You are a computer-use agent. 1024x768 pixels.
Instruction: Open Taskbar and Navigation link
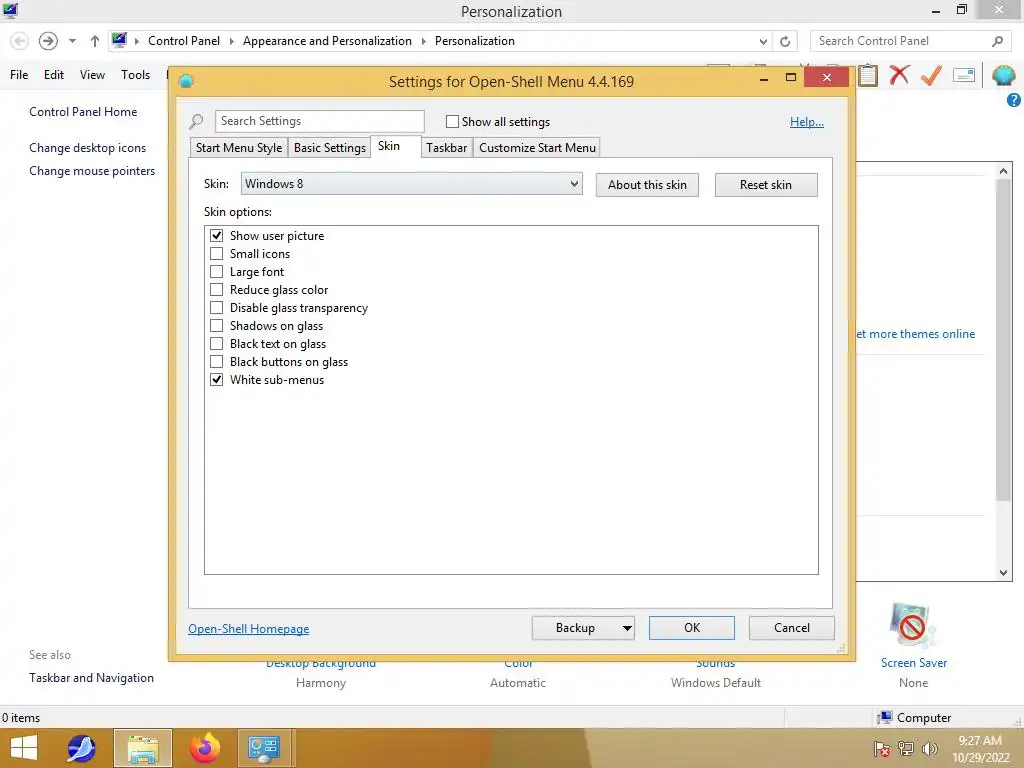pyautogui.click(x=91, y=678)
